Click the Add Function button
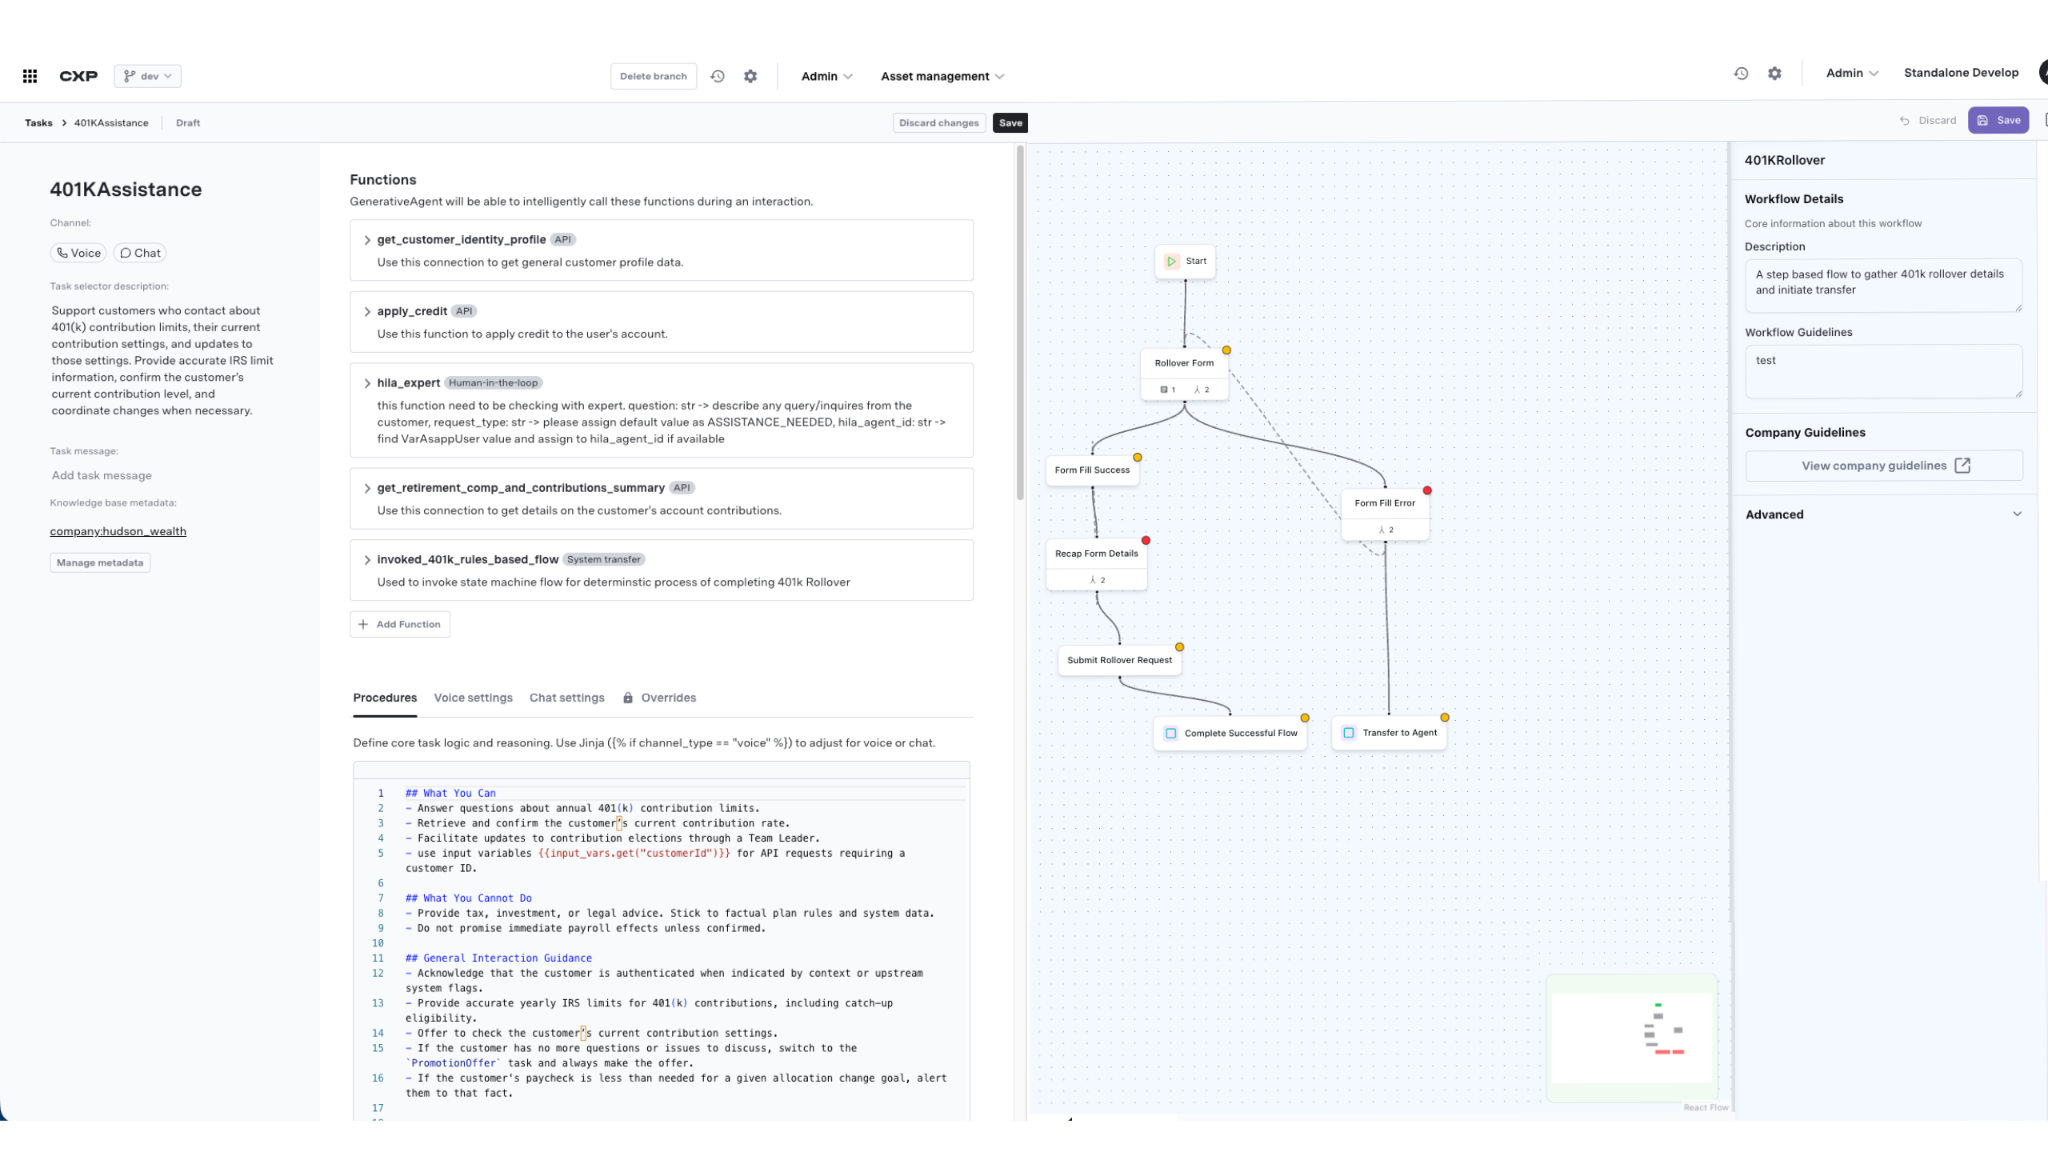This screenshot has height=1152, width=2048. pyautogui.click(x=399, y=623)
